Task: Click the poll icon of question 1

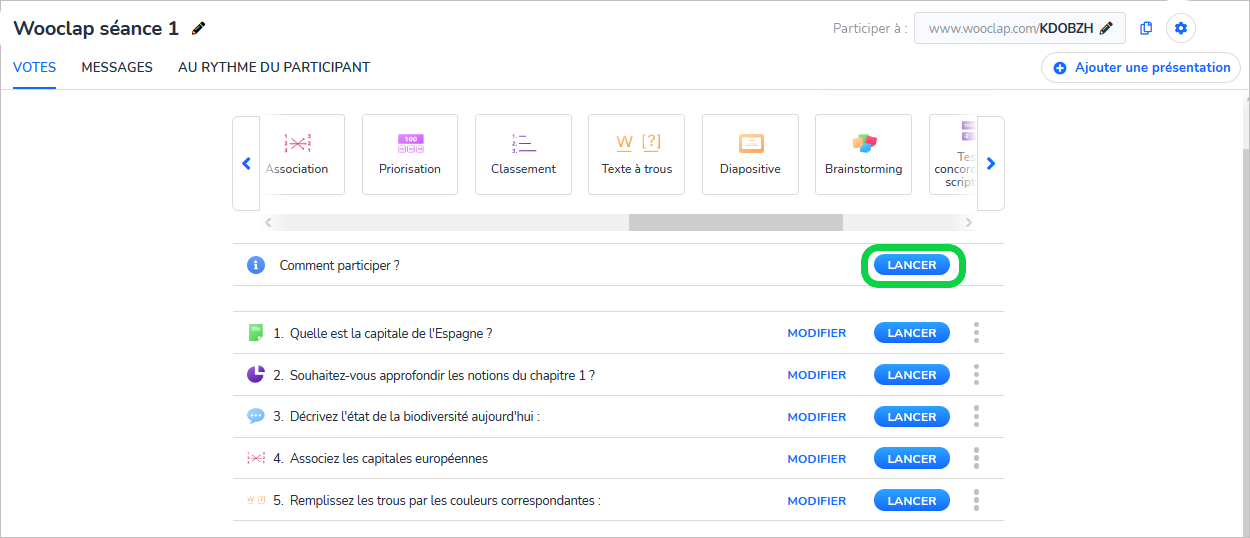Action: coord(256,333)
